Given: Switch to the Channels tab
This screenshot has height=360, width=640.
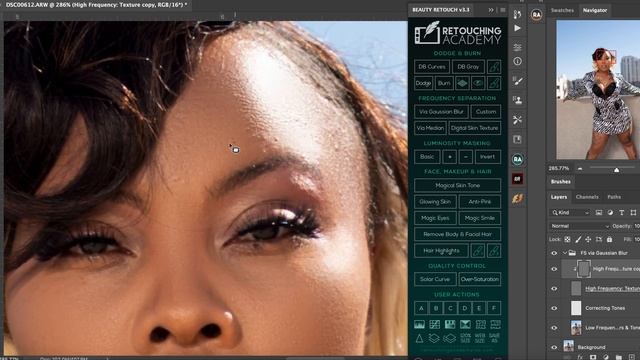Looking at the screenshot, I should 587,197.
